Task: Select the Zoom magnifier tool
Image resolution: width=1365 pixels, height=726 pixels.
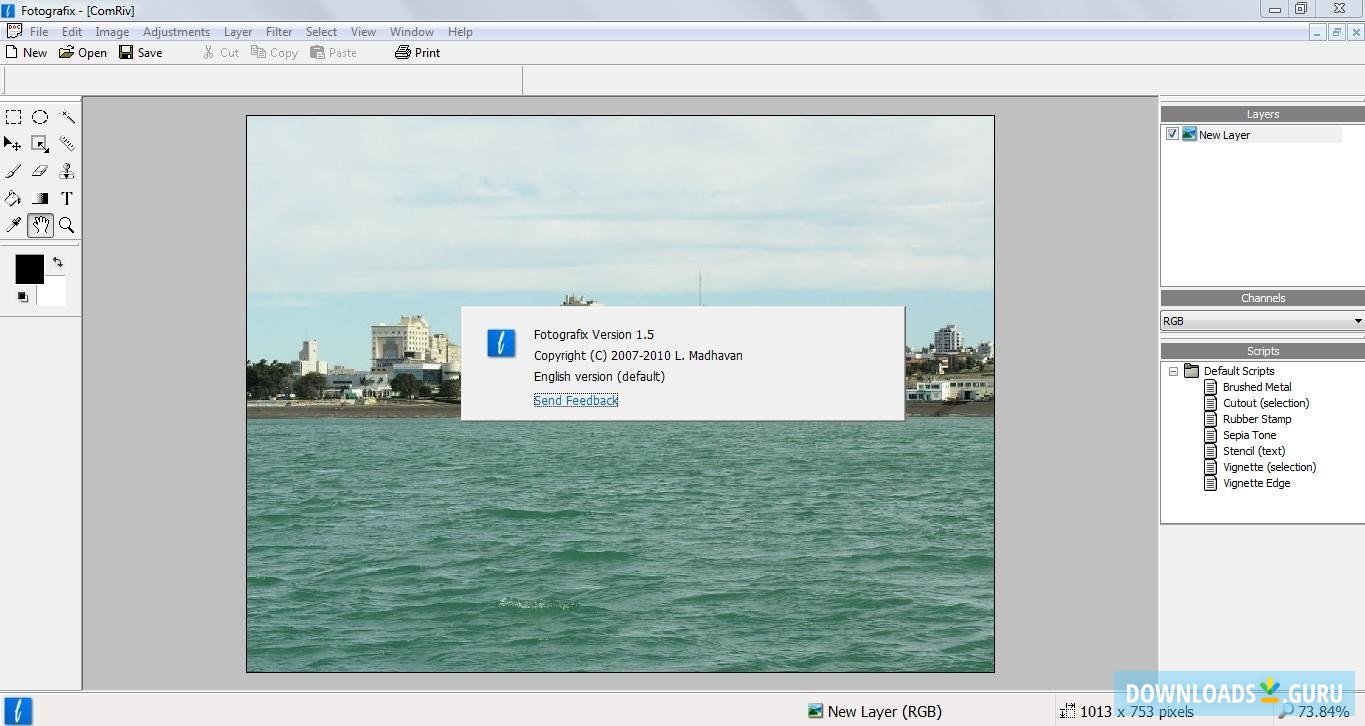Action: 67,225
